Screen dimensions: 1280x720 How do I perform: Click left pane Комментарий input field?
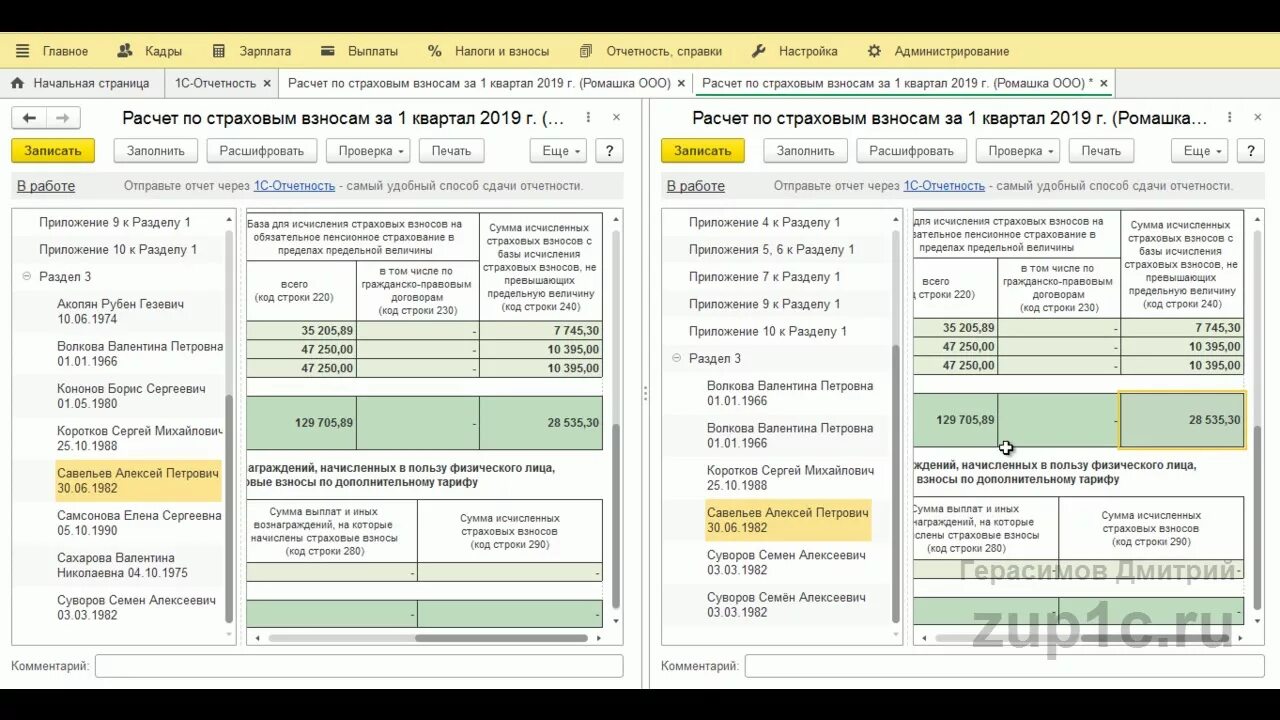click(x=359, y=666)
